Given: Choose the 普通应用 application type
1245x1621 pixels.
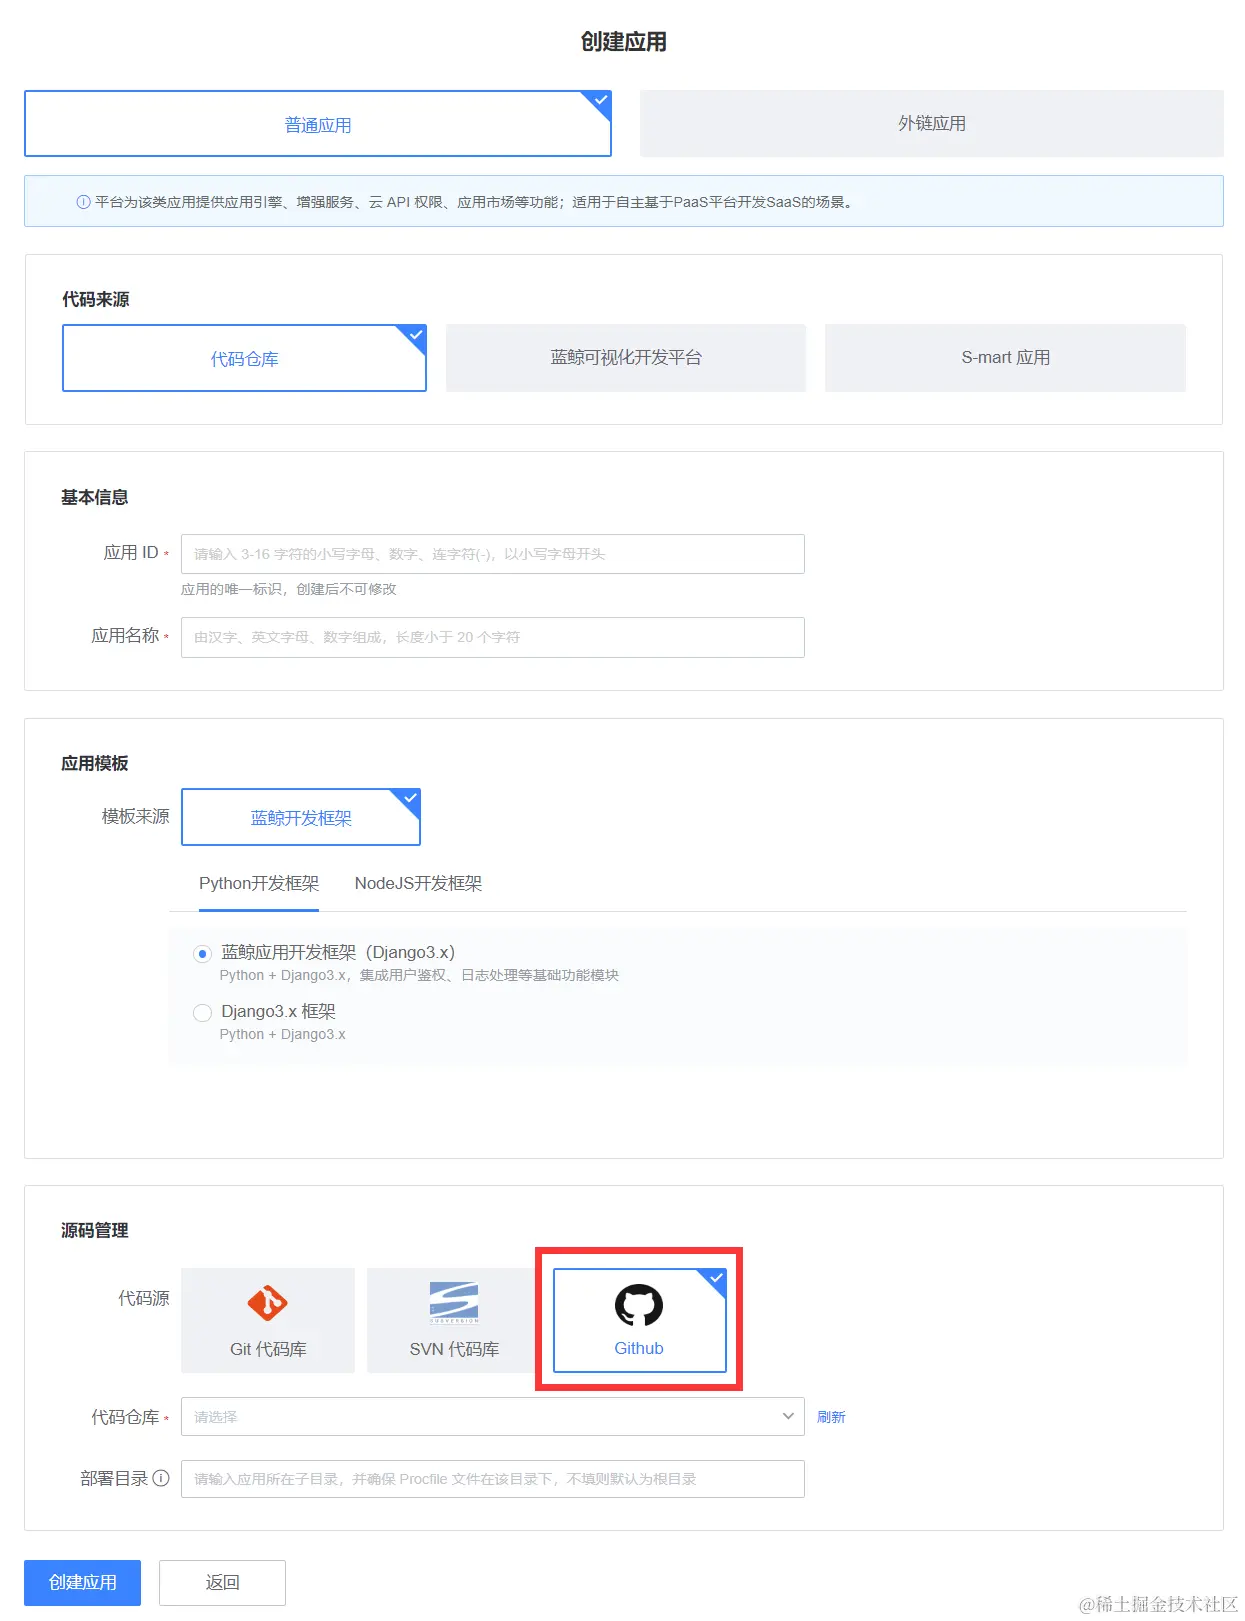Looking at the screenshot, I should (318, 124).
